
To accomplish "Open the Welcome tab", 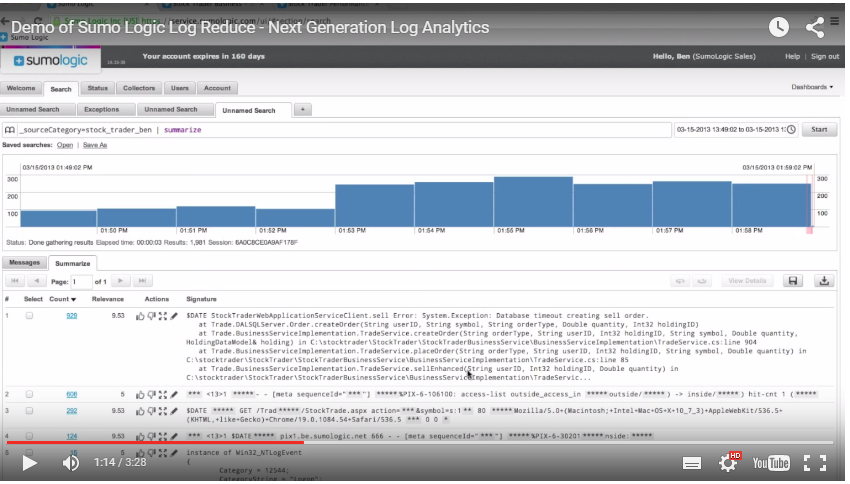I will pos(21,88).
